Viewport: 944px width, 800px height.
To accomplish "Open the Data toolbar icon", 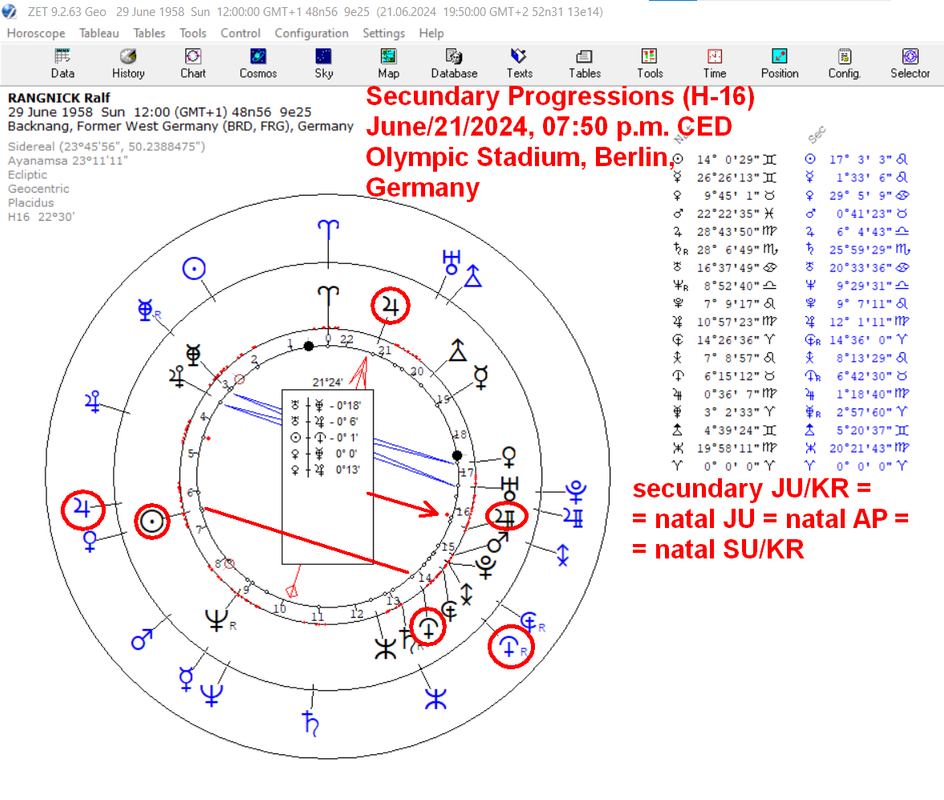I will point(63,64).
